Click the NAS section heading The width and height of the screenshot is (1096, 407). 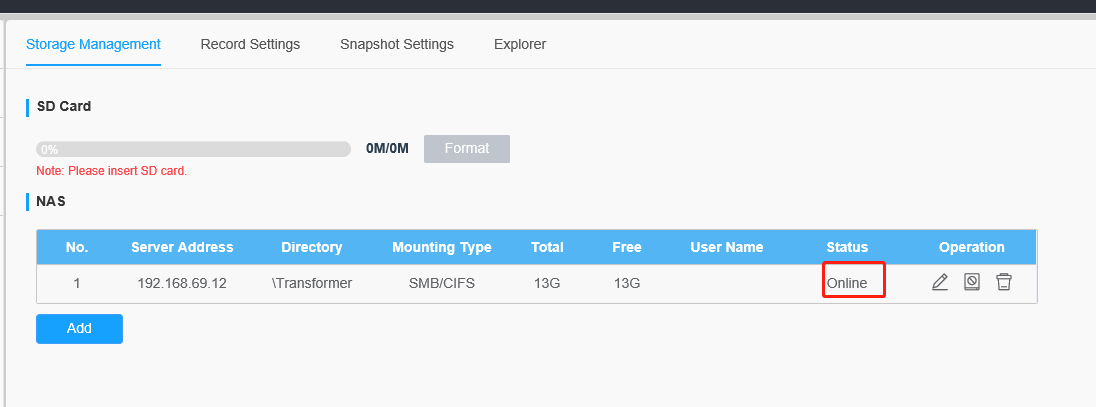[51, 201]
